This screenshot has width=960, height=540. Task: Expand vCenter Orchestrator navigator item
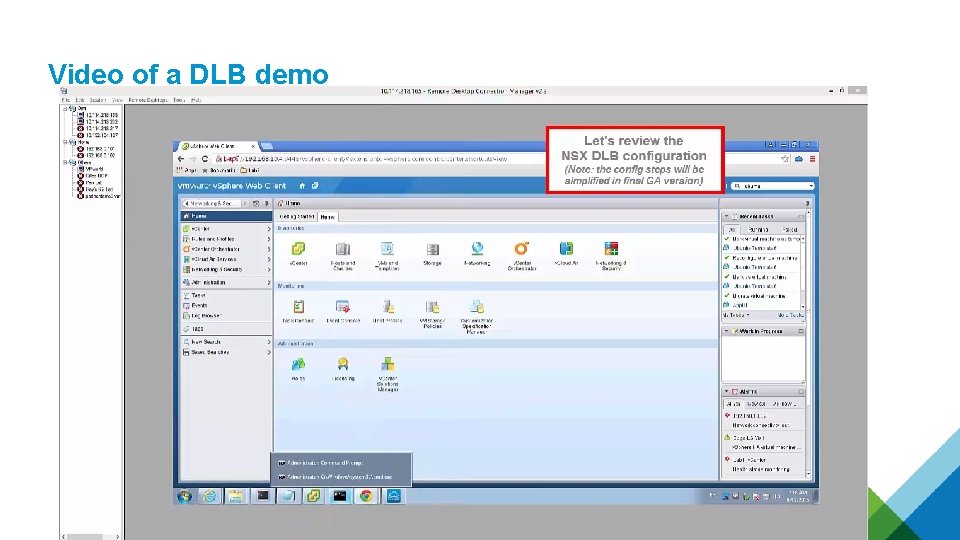269,249
